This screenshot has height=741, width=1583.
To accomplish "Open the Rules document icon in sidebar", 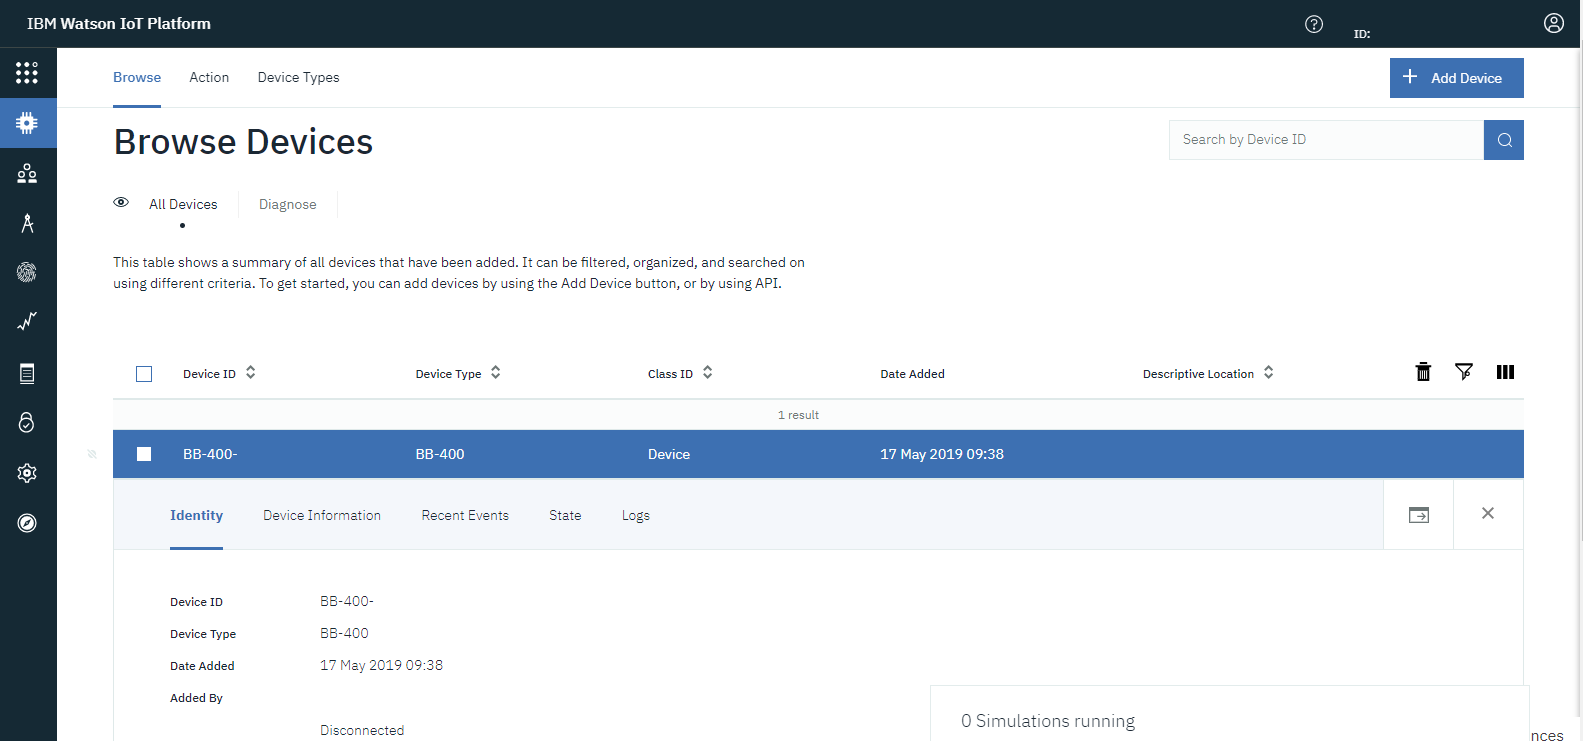I will pos(27,373).
